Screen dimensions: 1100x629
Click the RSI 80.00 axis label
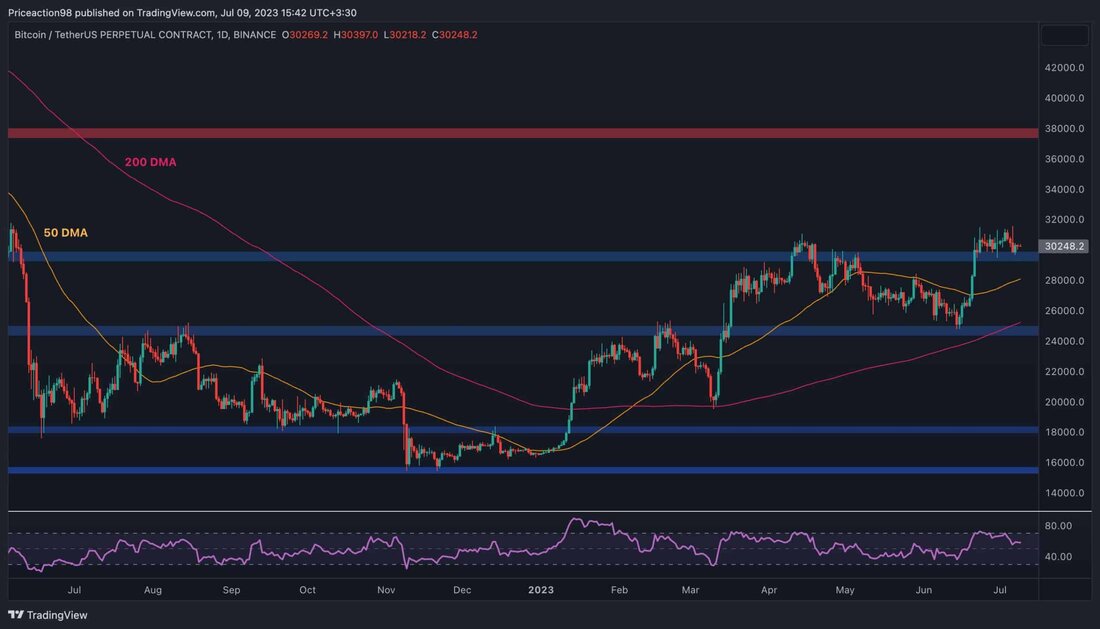click(x=1058, y=526)
